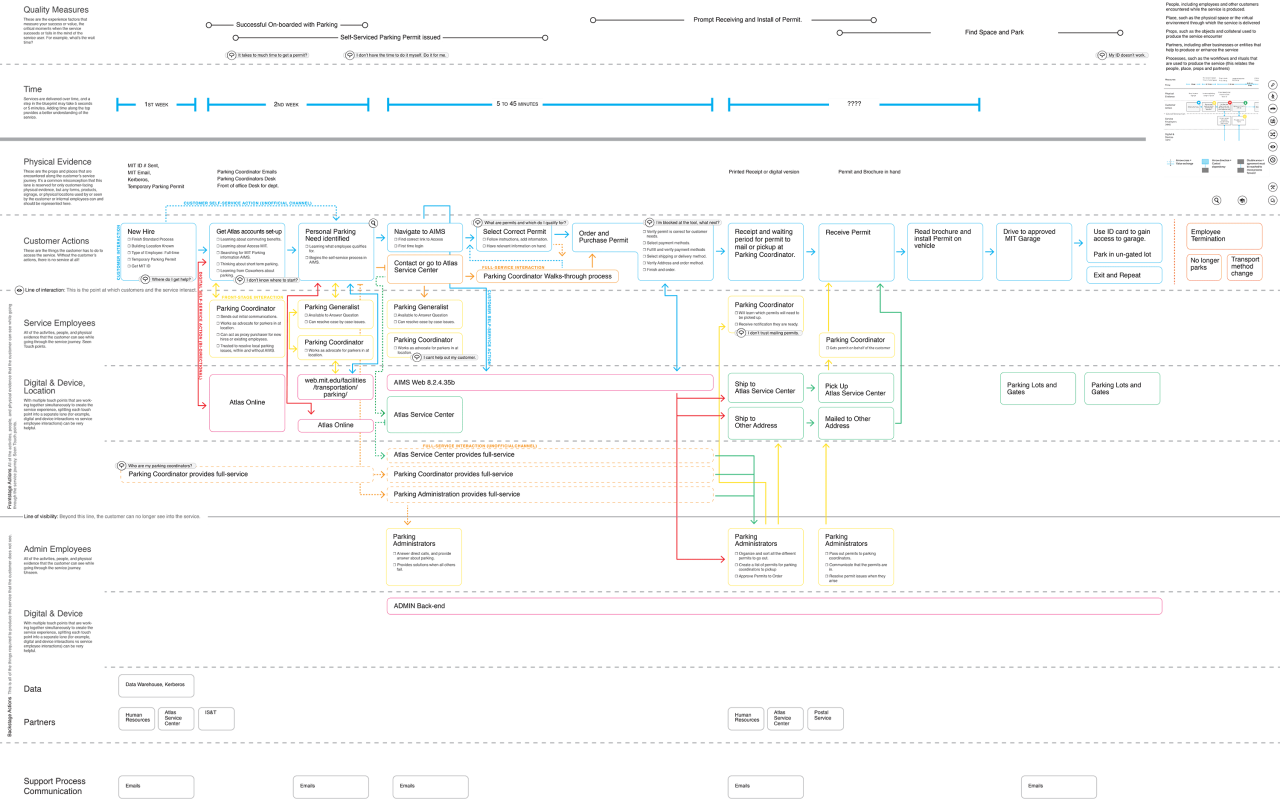Click the 'Postal Service' partner box
This screenshot has height=800, width=1280.
824,717
